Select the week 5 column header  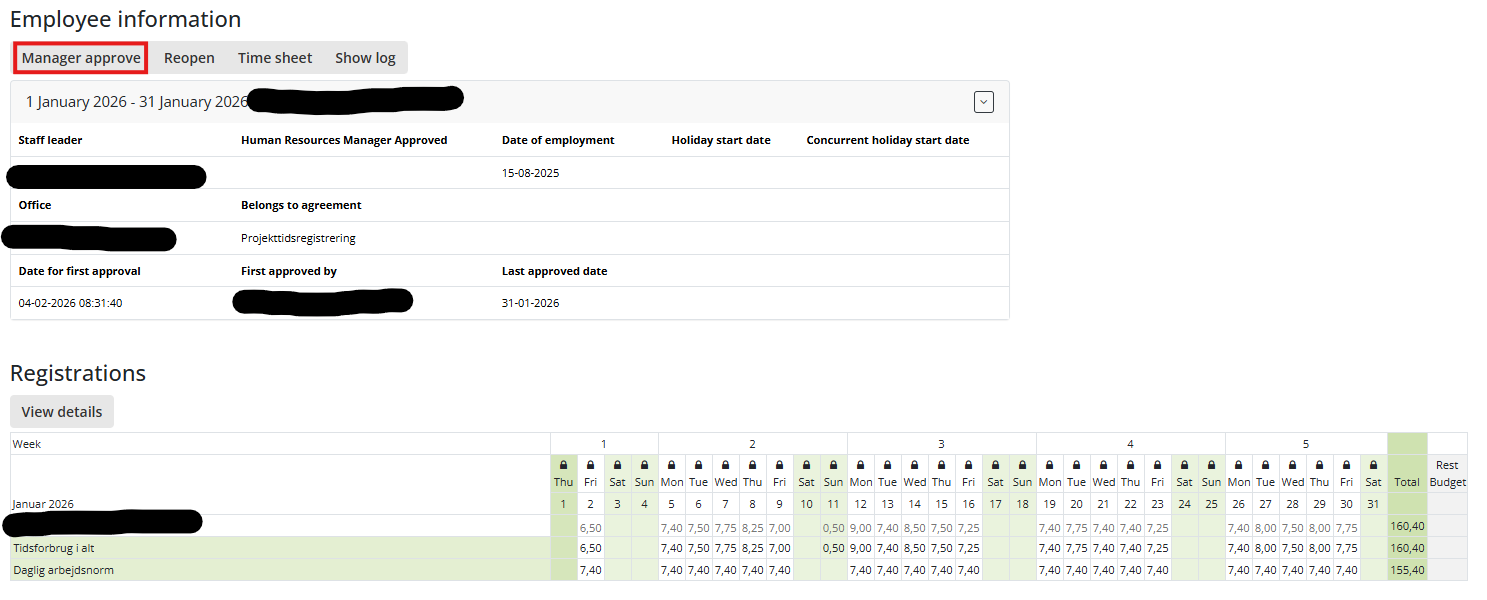click(1305, 444)
